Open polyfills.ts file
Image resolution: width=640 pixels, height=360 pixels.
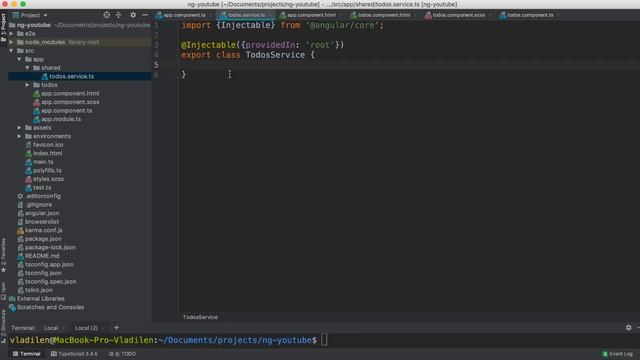[x=47, y=171]
